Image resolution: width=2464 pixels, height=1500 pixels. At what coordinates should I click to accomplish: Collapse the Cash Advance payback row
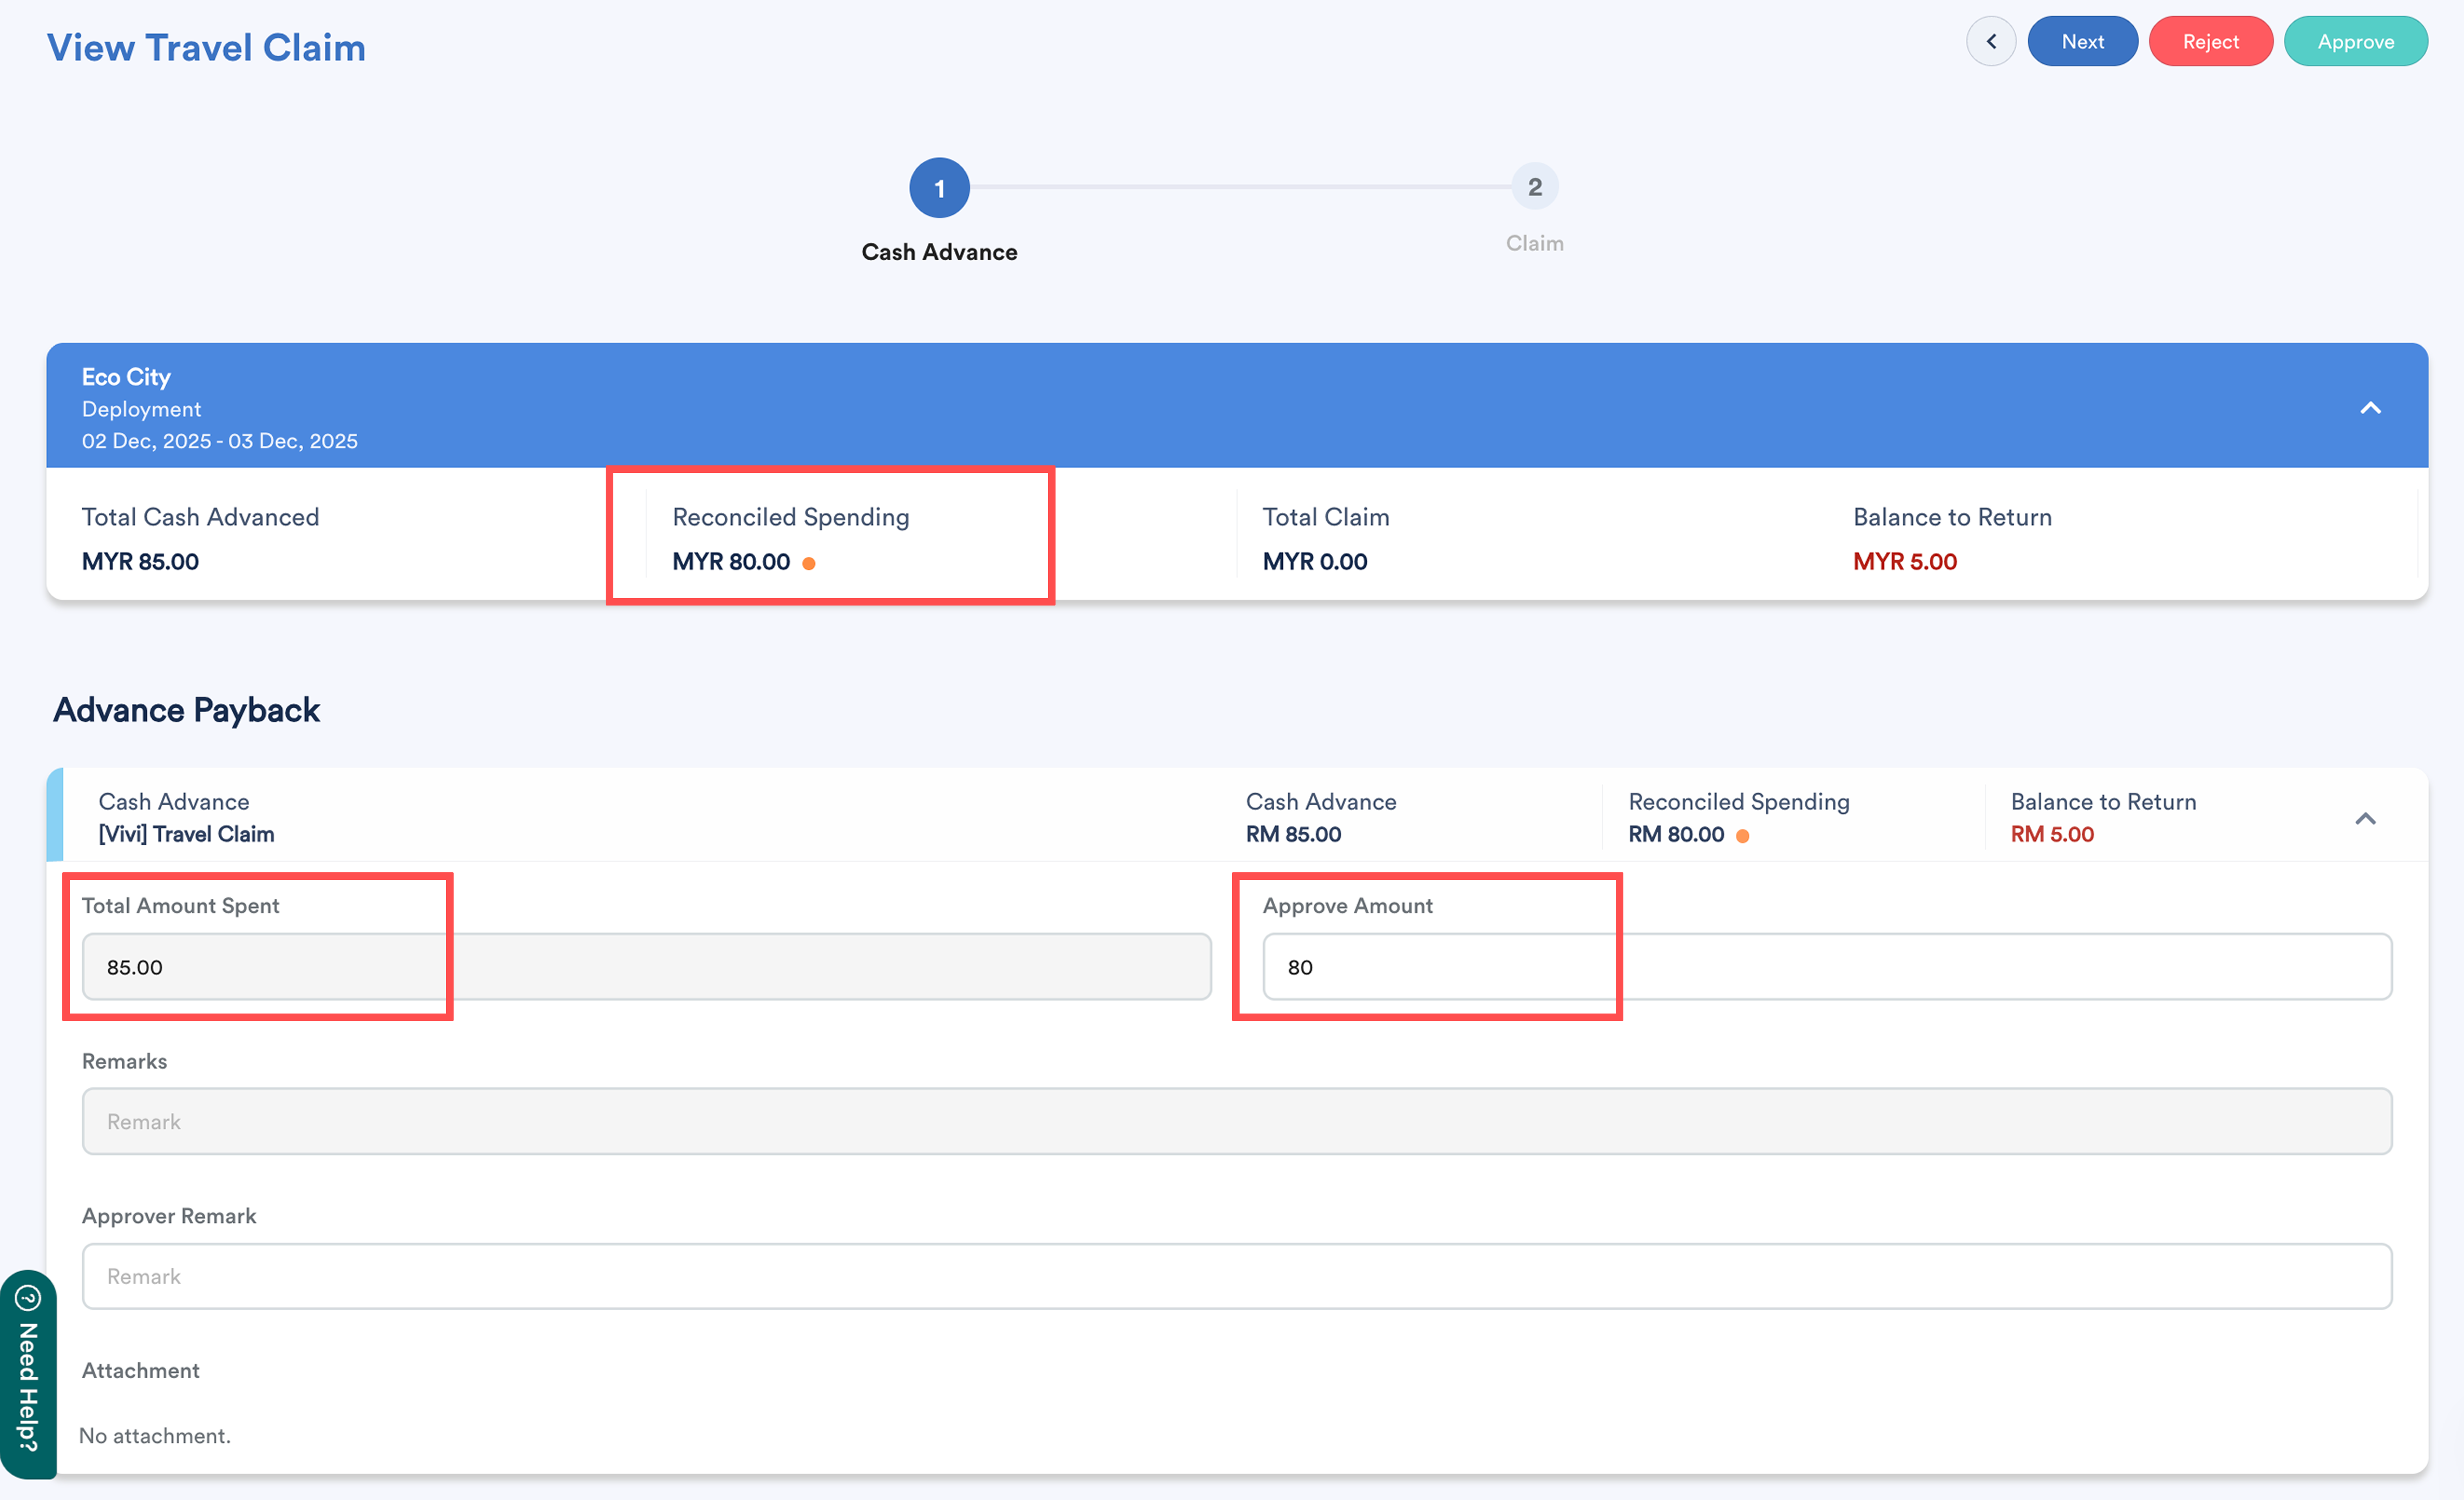tap(2365, 818)
